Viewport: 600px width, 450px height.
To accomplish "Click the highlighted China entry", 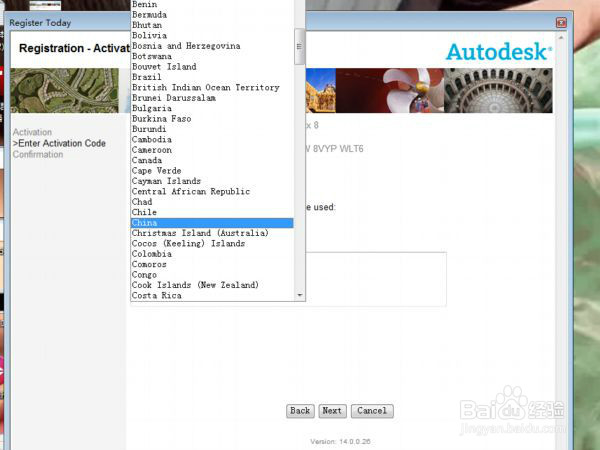I will click(212, 223).
